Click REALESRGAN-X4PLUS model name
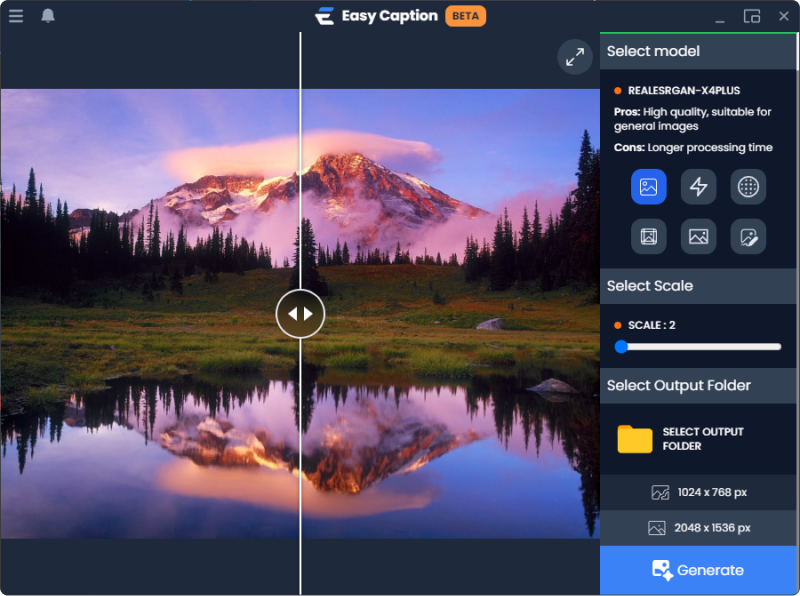800x596 pixels. (x=684, y=91)
